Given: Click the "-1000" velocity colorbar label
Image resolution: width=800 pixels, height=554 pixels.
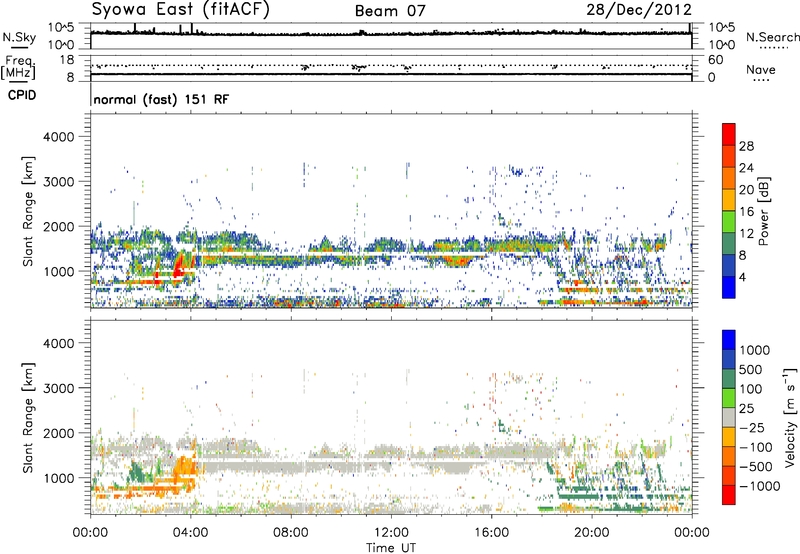Looking at the screenshot, I should pyautogui.click(x=760, y=486).
